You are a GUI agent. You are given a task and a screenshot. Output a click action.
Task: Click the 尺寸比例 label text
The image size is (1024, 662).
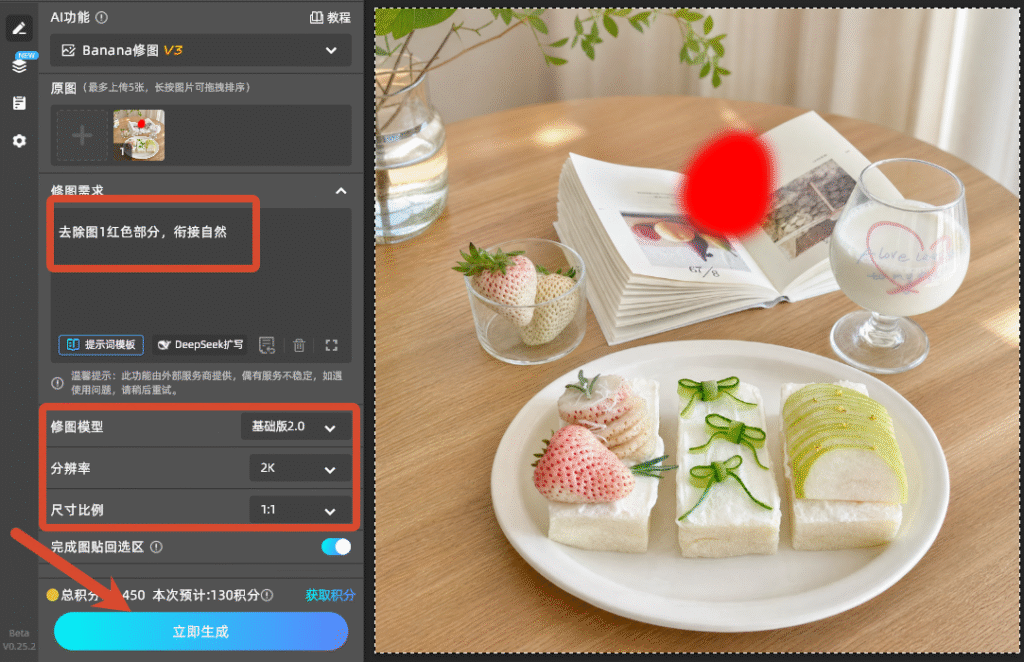point(77,510)
